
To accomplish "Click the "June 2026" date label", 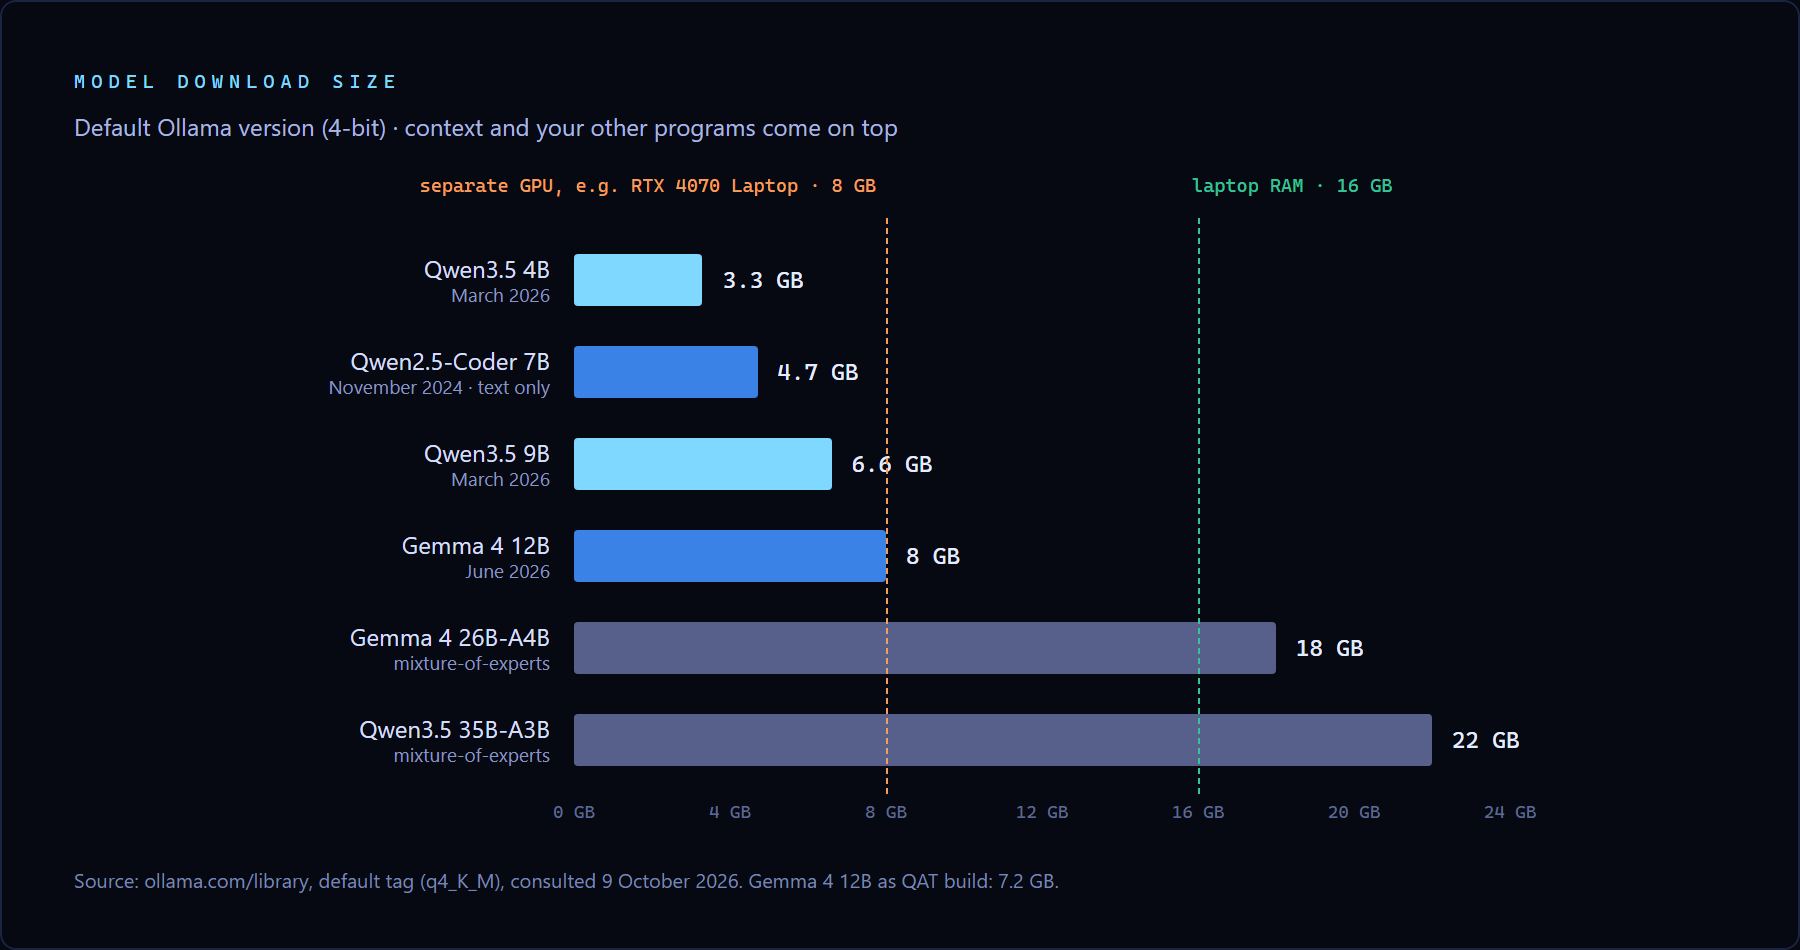I will pos(507,572).
